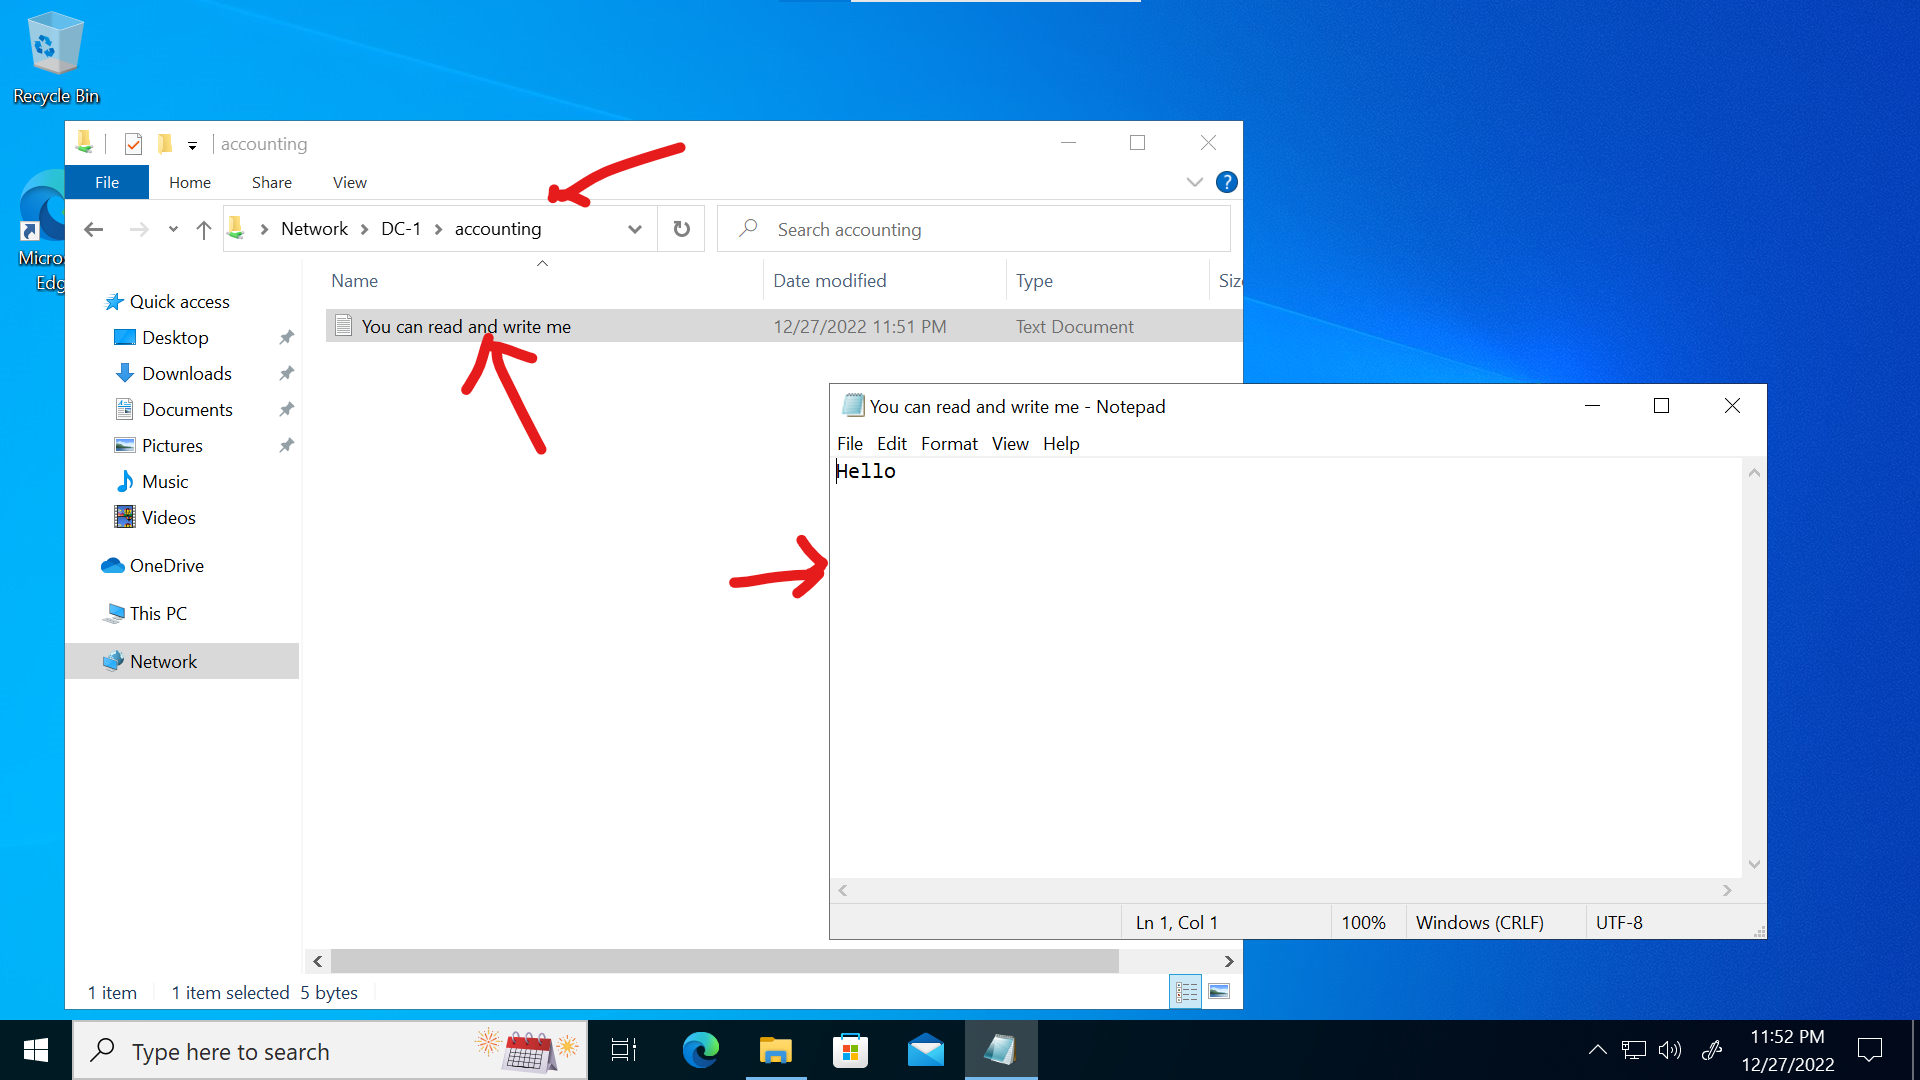Click the zoom level 100% in Notepad
1920x1080 pixels.
click(x=1361, y=922)
